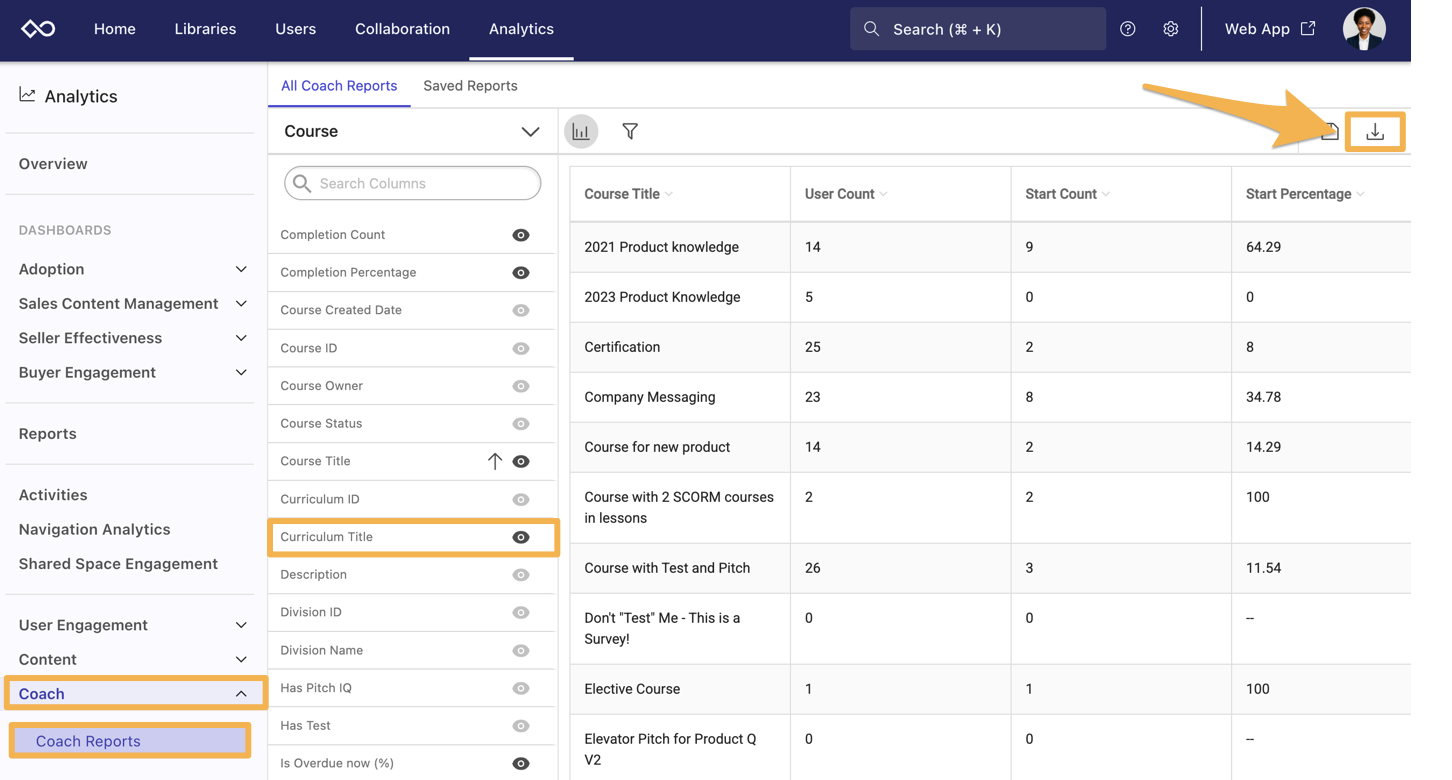
Task: Click the download report icon
Action: (x=1375, y=132)
